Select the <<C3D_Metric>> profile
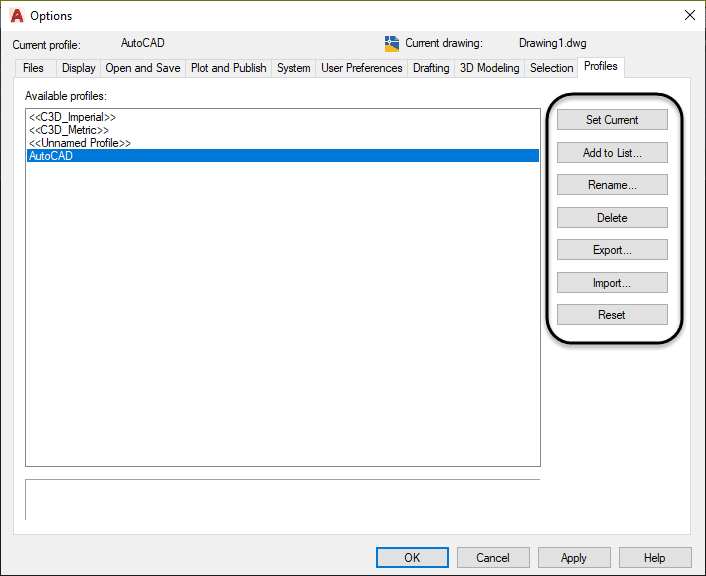Image resolution: width=706 pixels, height=576 pixels. (283, 130)
